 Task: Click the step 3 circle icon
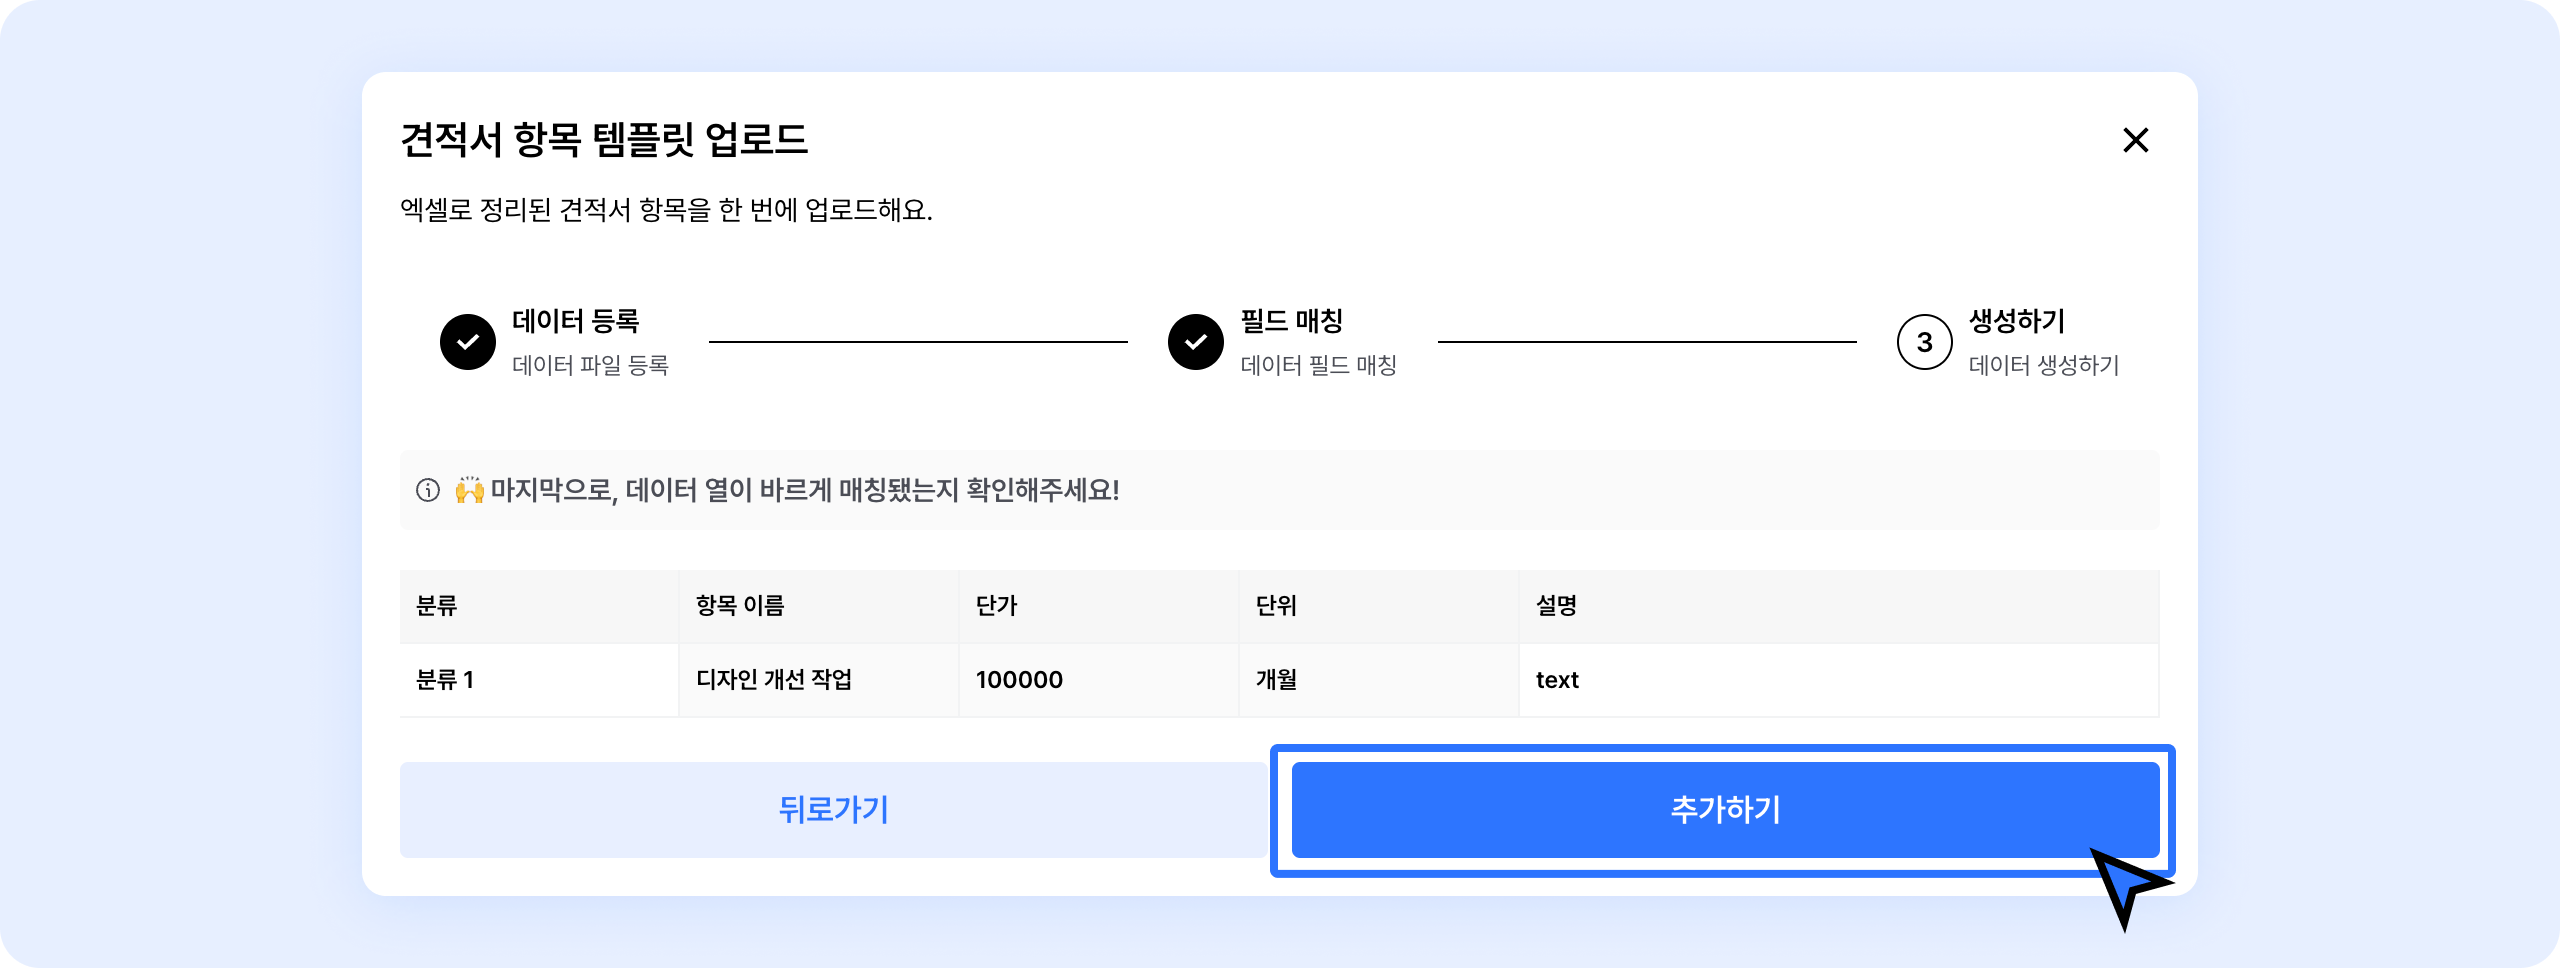(x=1924, y=342)
